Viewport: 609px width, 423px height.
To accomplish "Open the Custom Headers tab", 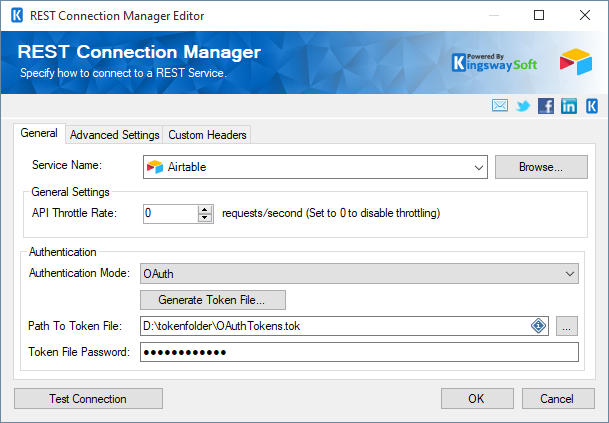I will tap(207, 135).
